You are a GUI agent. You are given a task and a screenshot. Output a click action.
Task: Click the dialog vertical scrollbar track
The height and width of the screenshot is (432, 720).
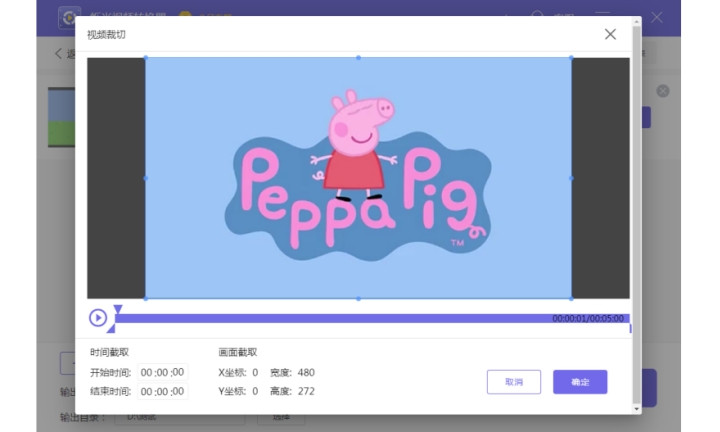(636, 215)
